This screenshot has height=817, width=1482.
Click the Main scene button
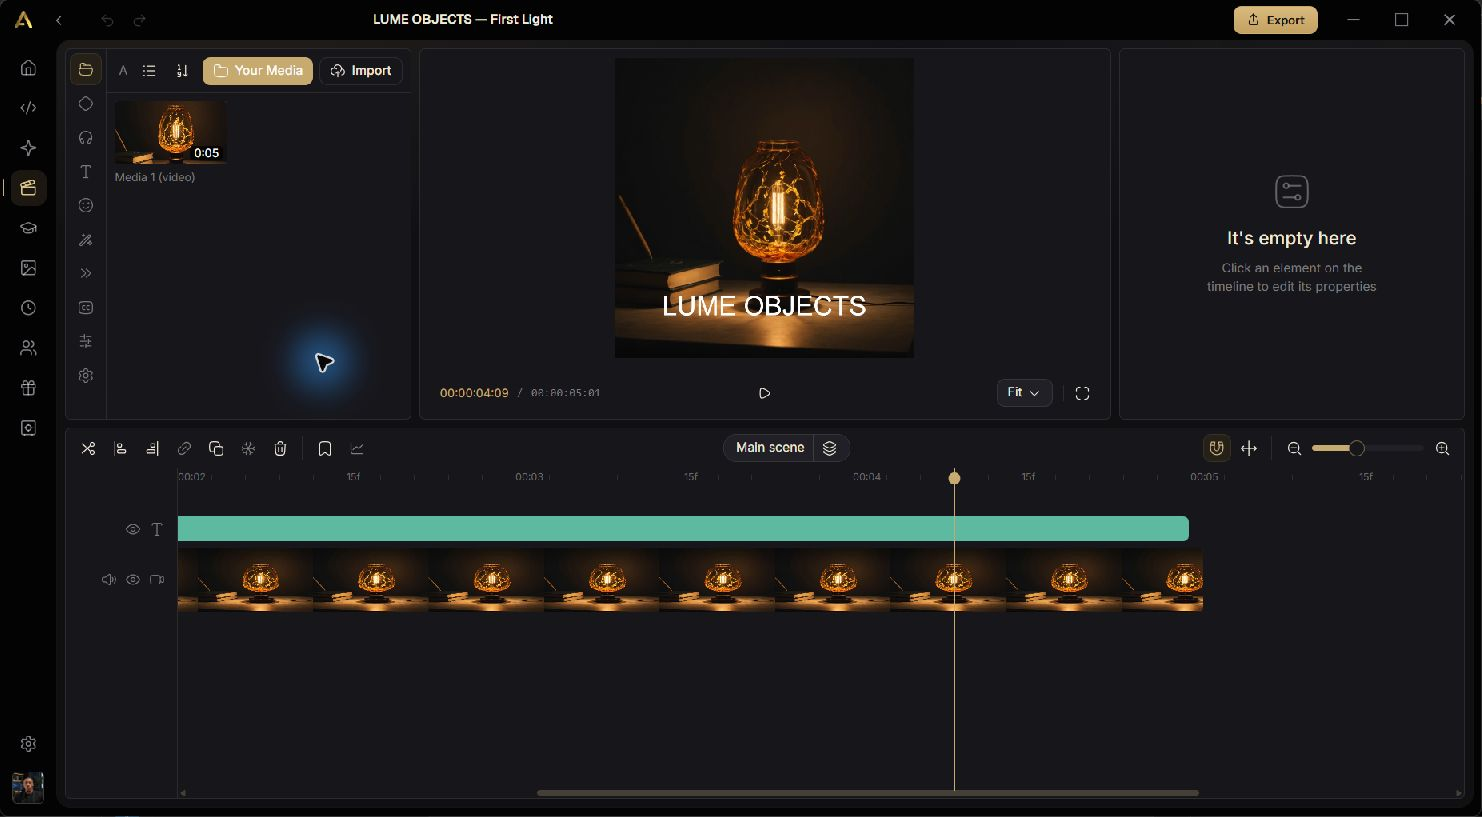click(x=770, y=448)
